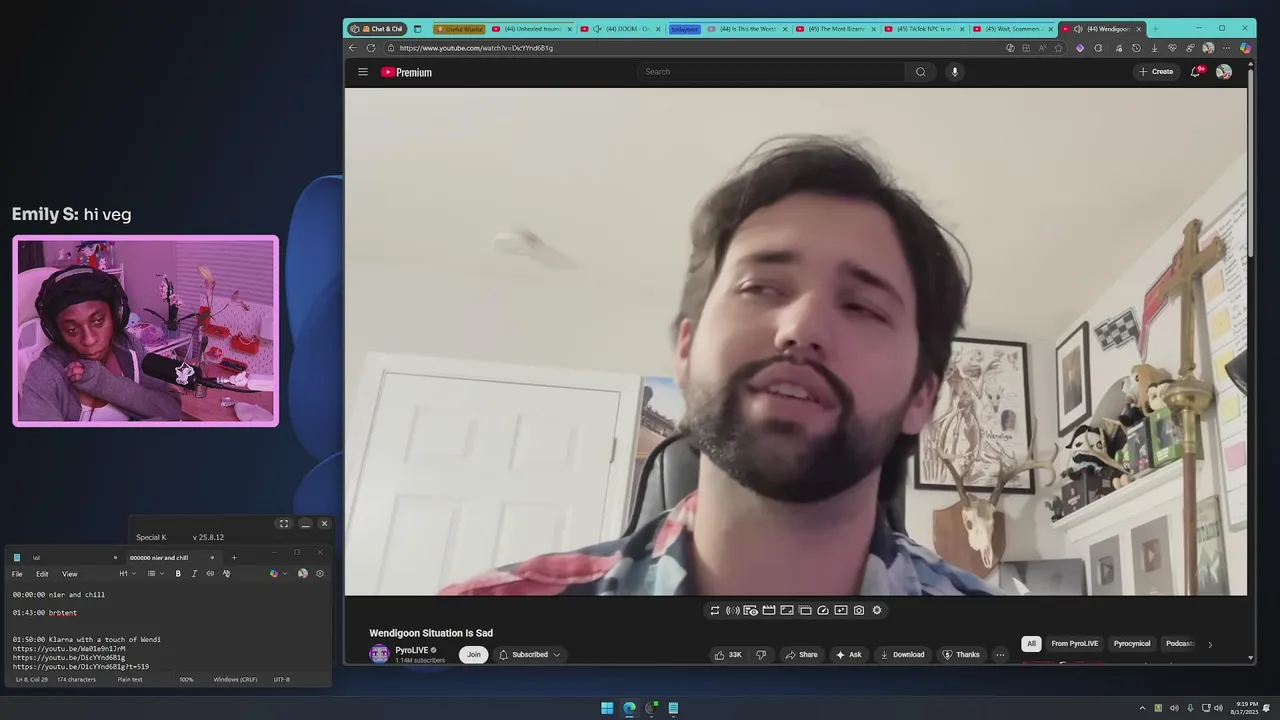Expand the Subscribed notification dropdown
1280x720 pixels.
pos(530,655)
